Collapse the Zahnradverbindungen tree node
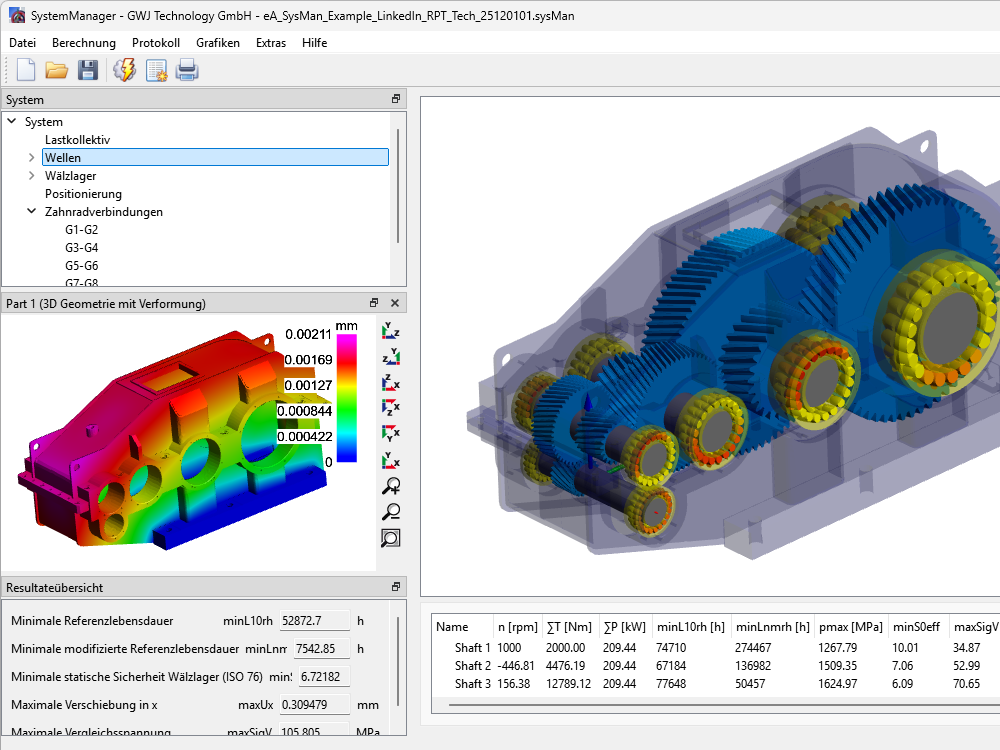 [x=32, y=212]
